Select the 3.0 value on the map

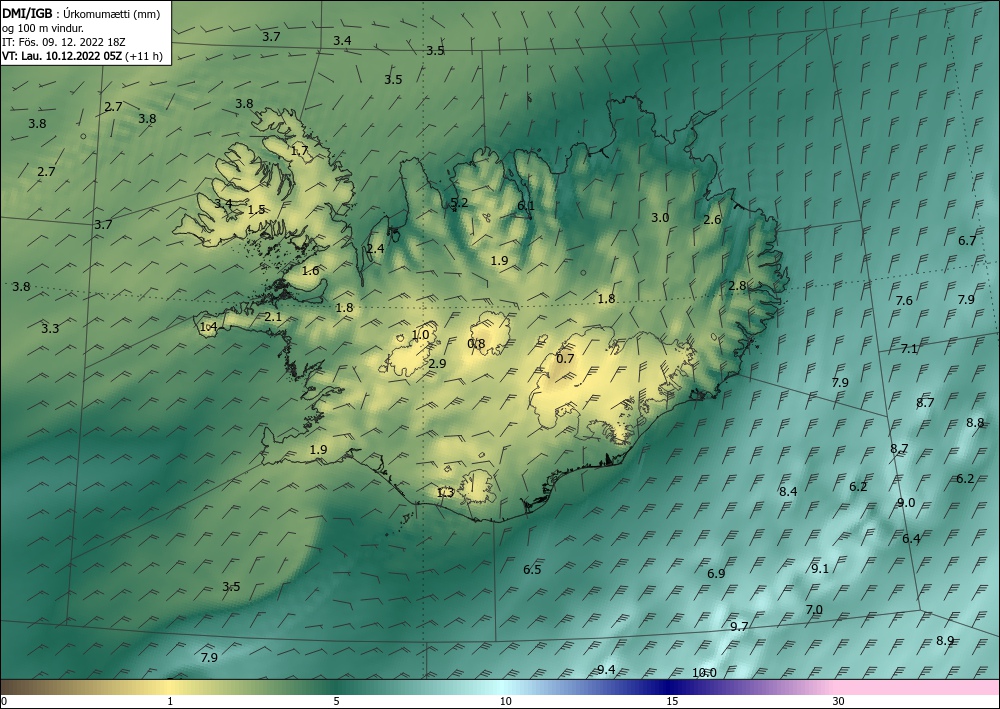[660, 217]
